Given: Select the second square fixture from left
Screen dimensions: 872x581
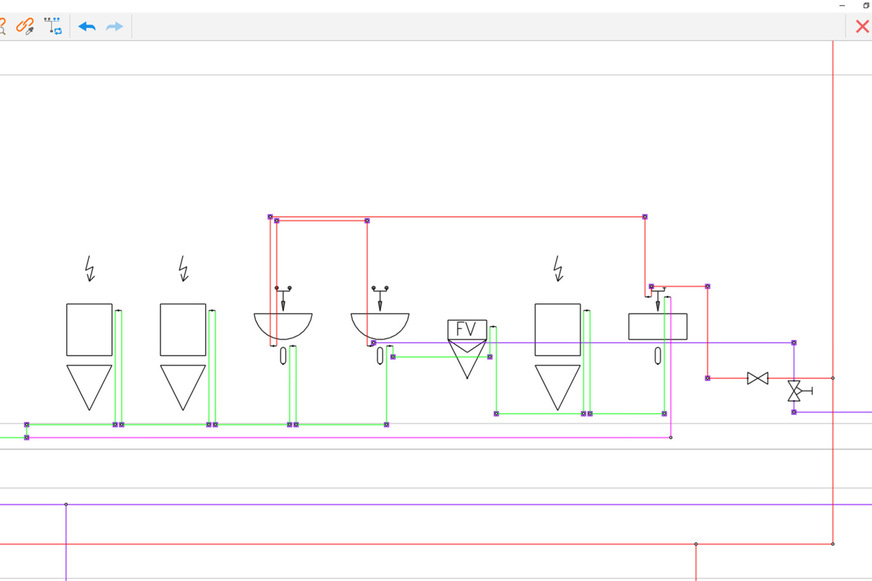Looking at the screenshot, I should pyautogui.click(x=183, y=330).
